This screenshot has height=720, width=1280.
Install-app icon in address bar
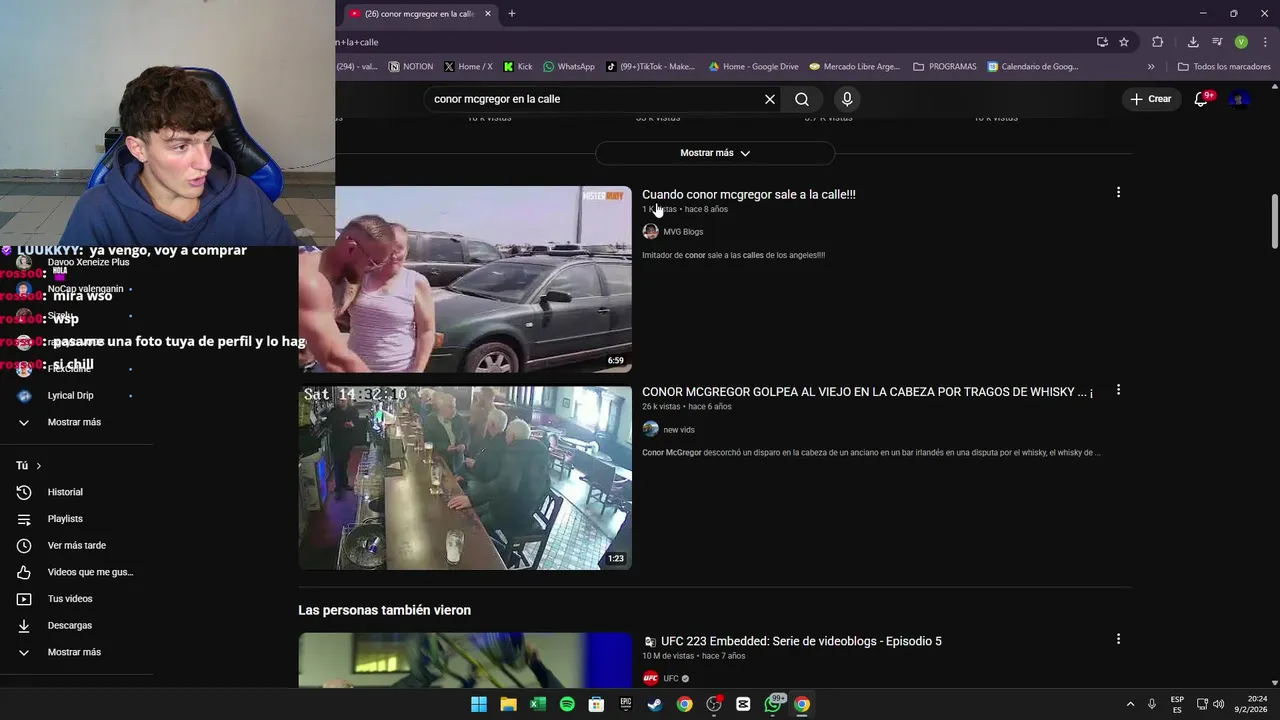[1102, 42]
